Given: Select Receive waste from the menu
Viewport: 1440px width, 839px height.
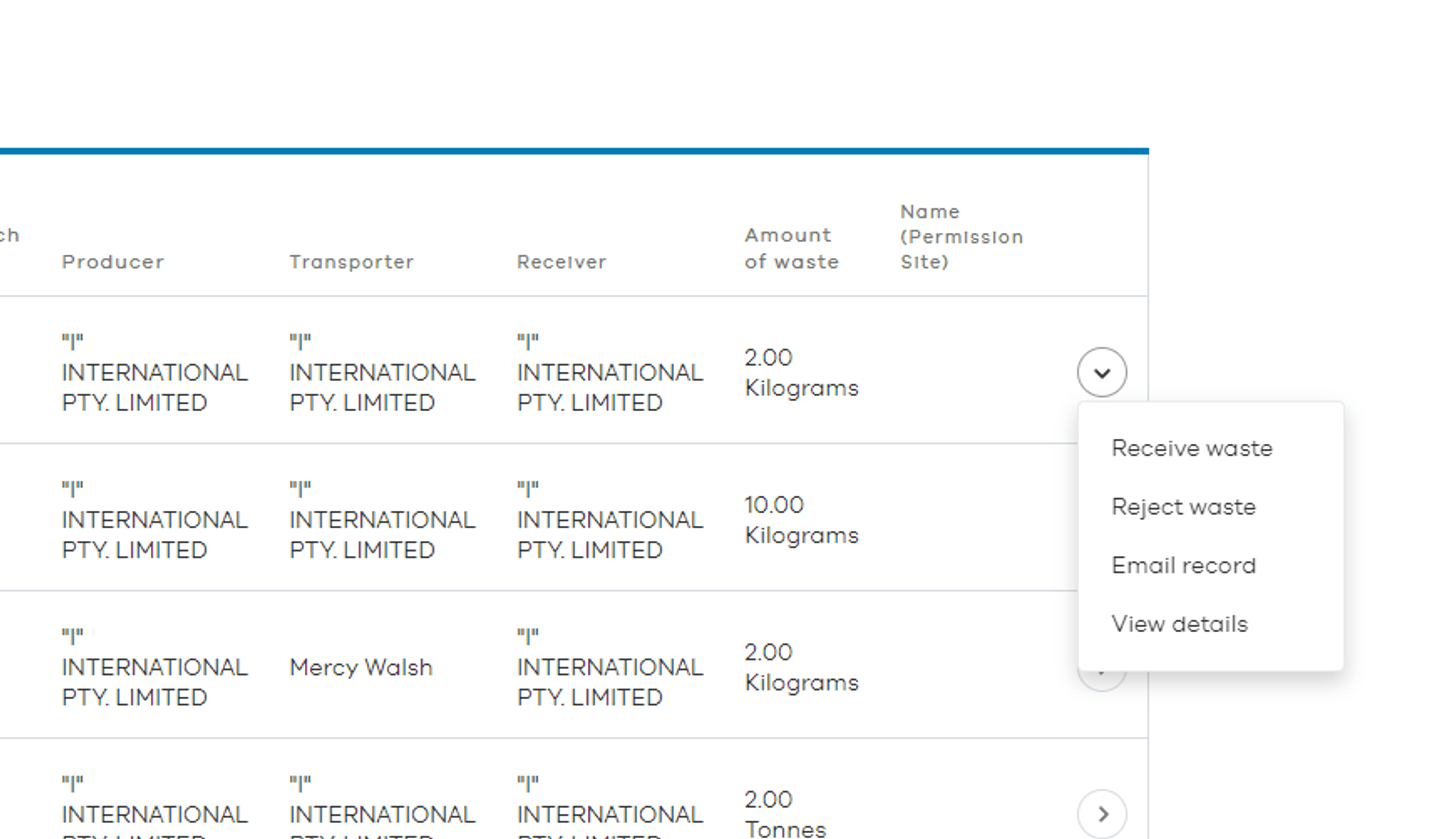Looking at the screenshot, I should point(1191,448).
